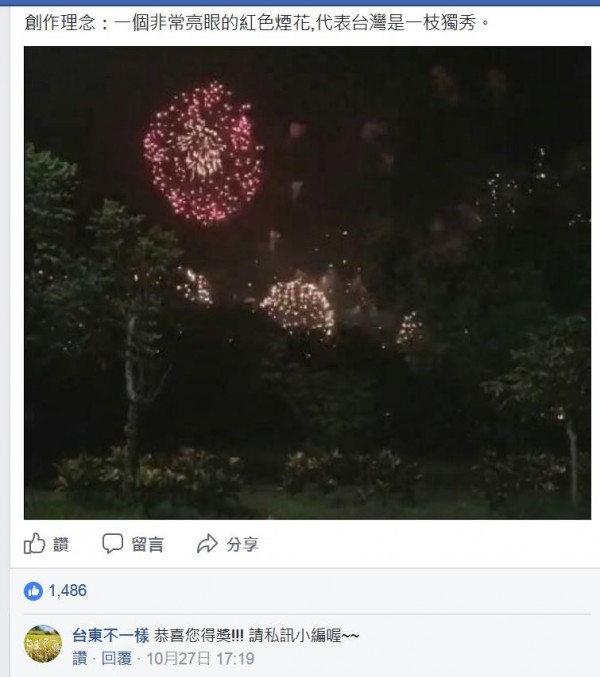
Task: Like the comment by 台東不一樣
Action: click(x=79, y=658)
